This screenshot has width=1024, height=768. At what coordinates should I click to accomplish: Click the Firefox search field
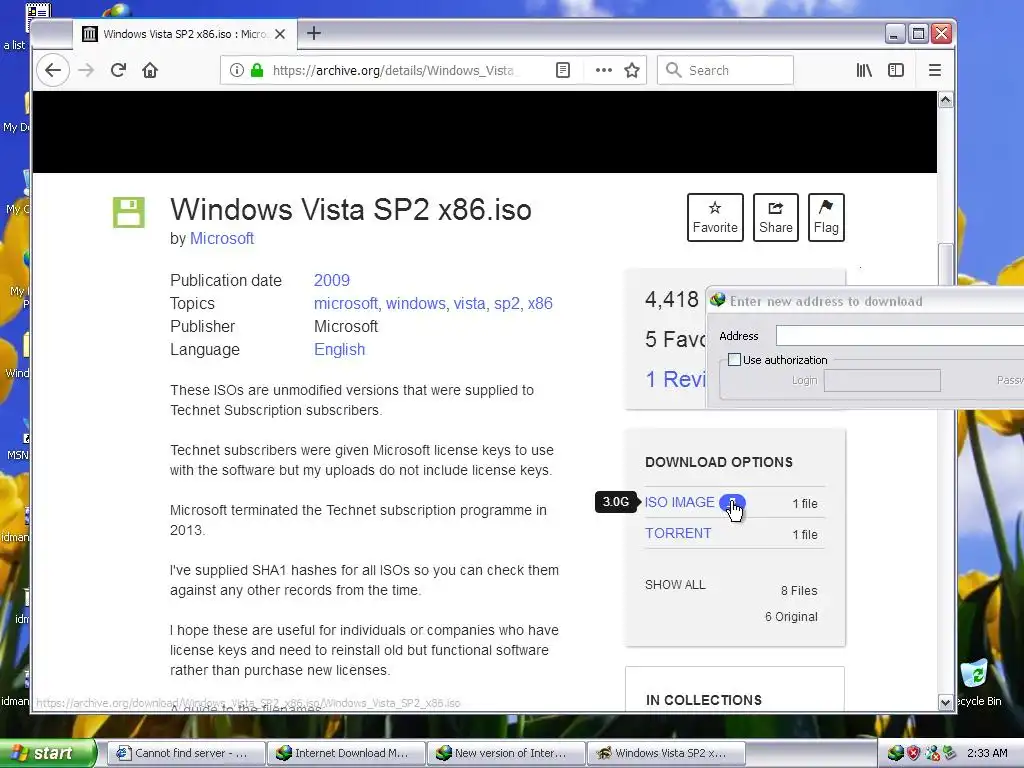[x=725, y=70]
